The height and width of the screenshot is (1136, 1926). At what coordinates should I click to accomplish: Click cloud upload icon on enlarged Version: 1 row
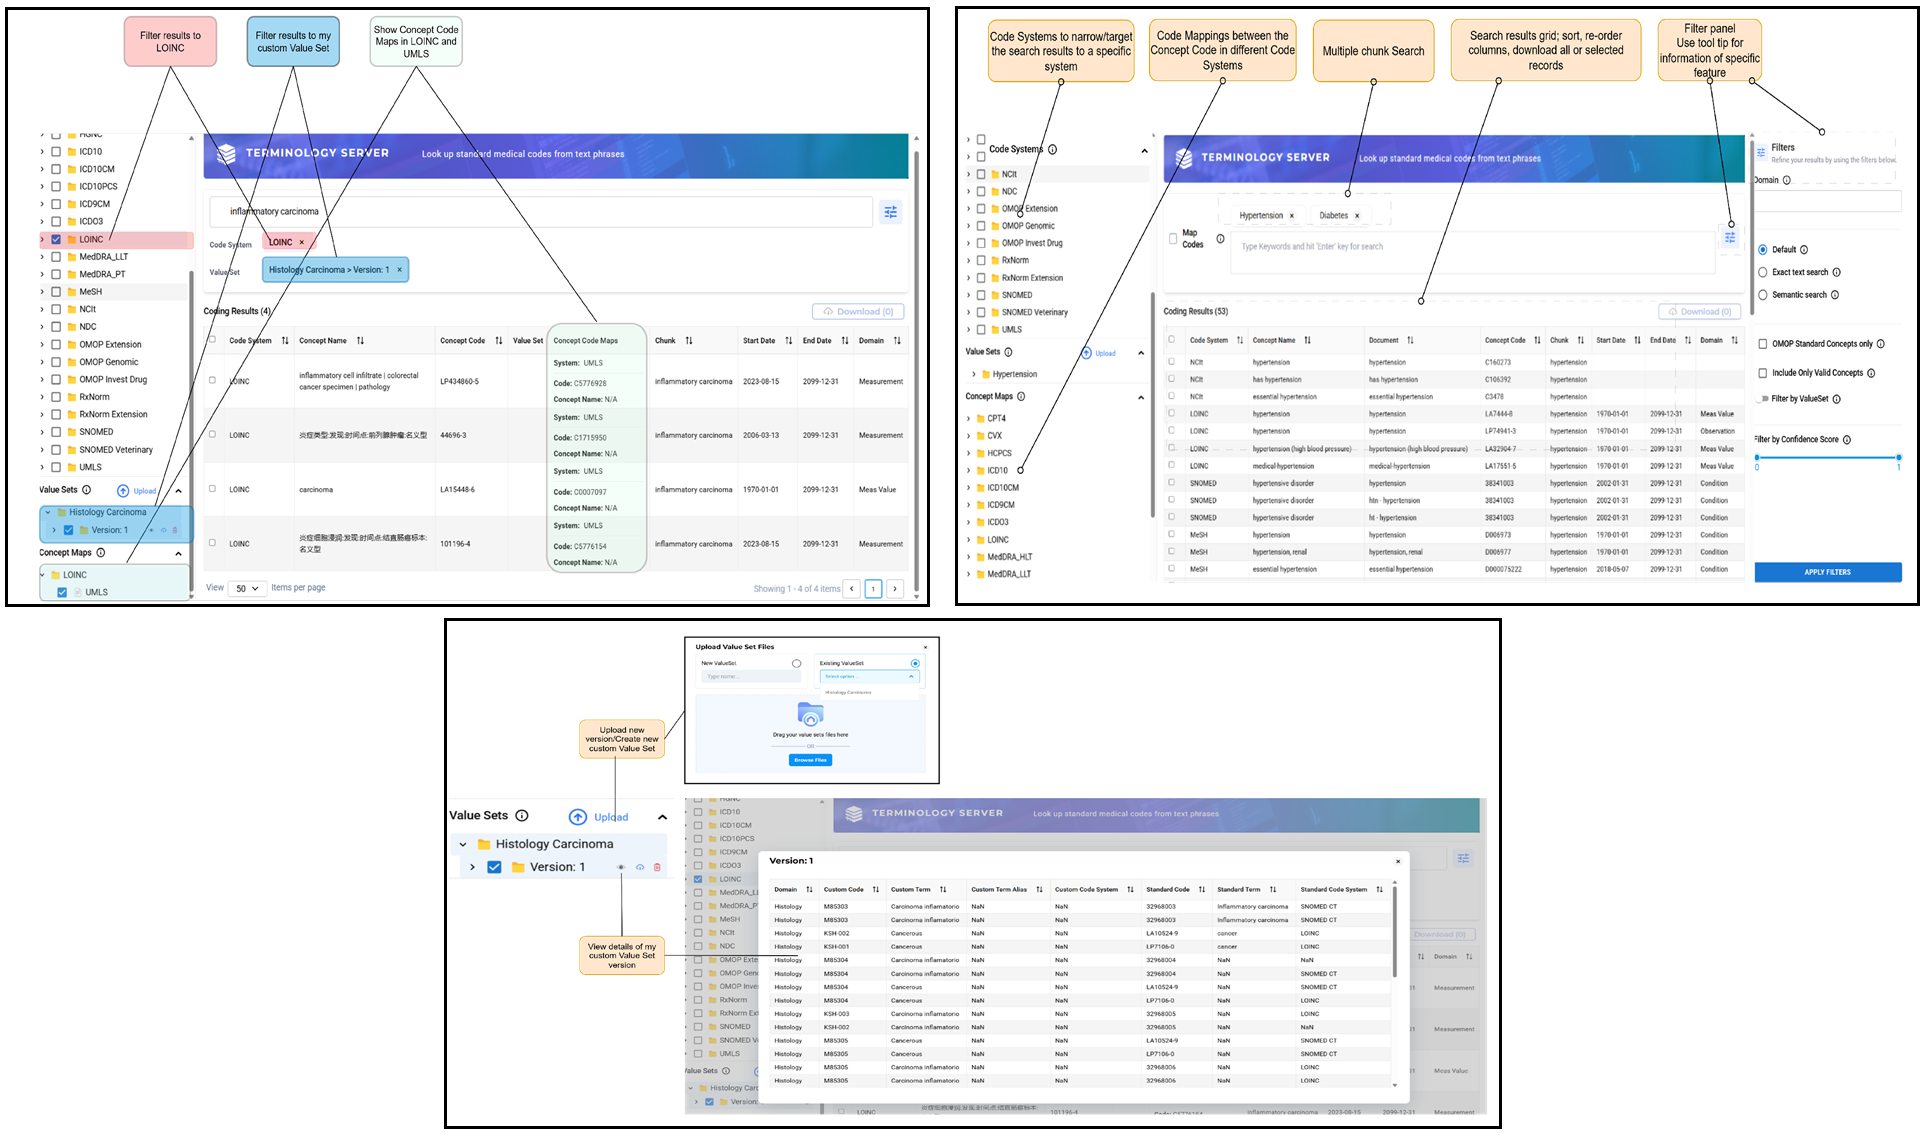640,867
